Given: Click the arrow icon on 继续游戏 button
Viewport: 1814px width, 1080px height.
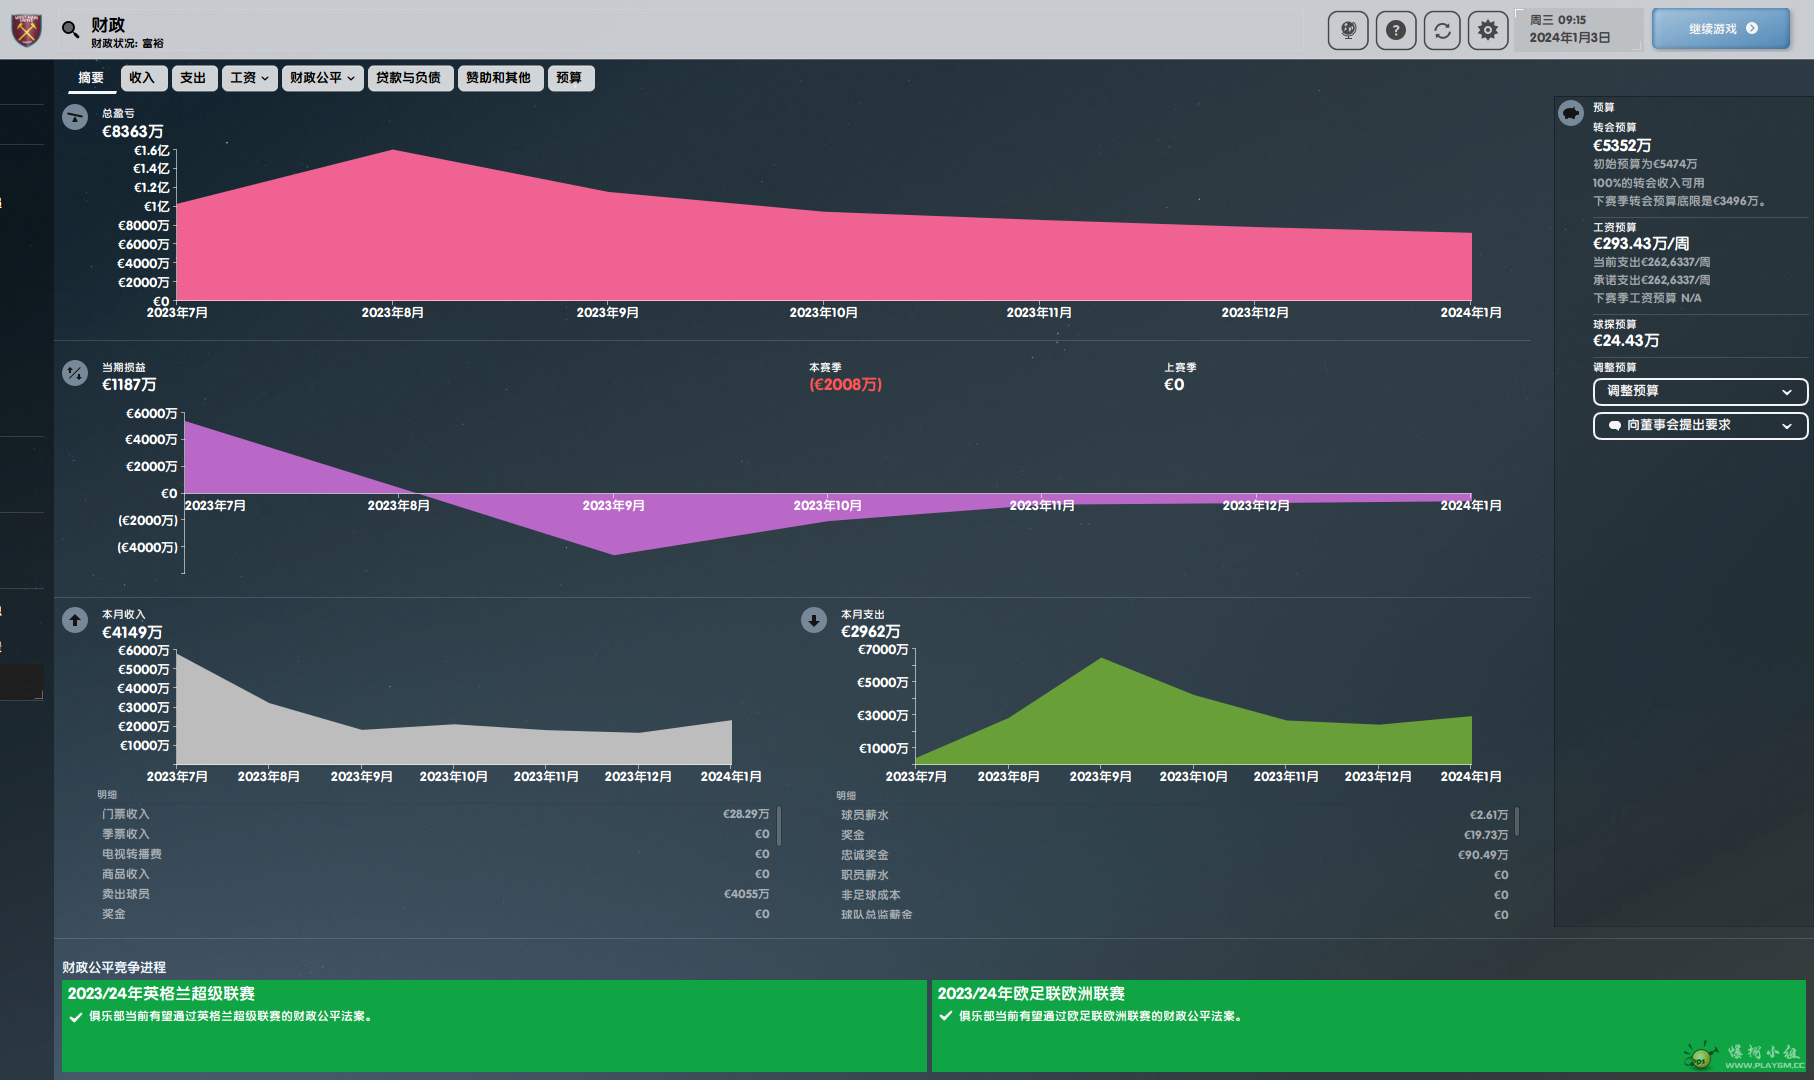Looking at the screenshot, I should 1752,28.
